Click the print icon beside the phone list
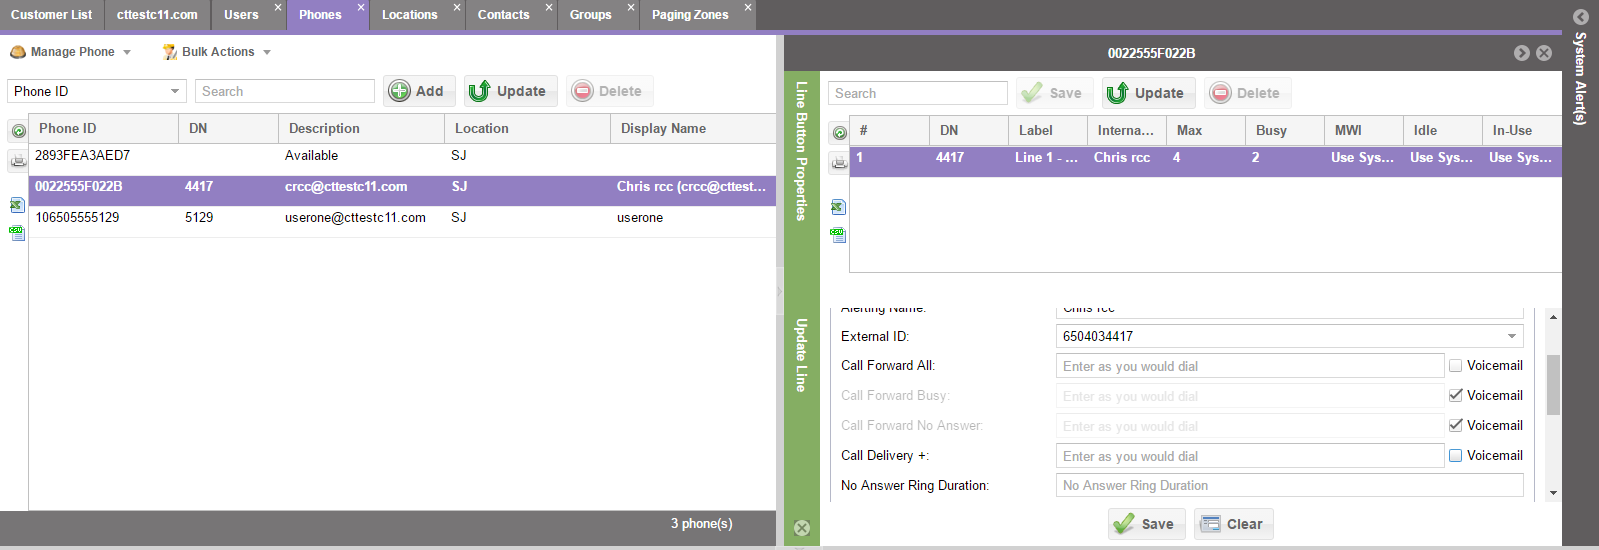Image resolution: width=1599 pixels, height=550 pixels. [18, 161]
